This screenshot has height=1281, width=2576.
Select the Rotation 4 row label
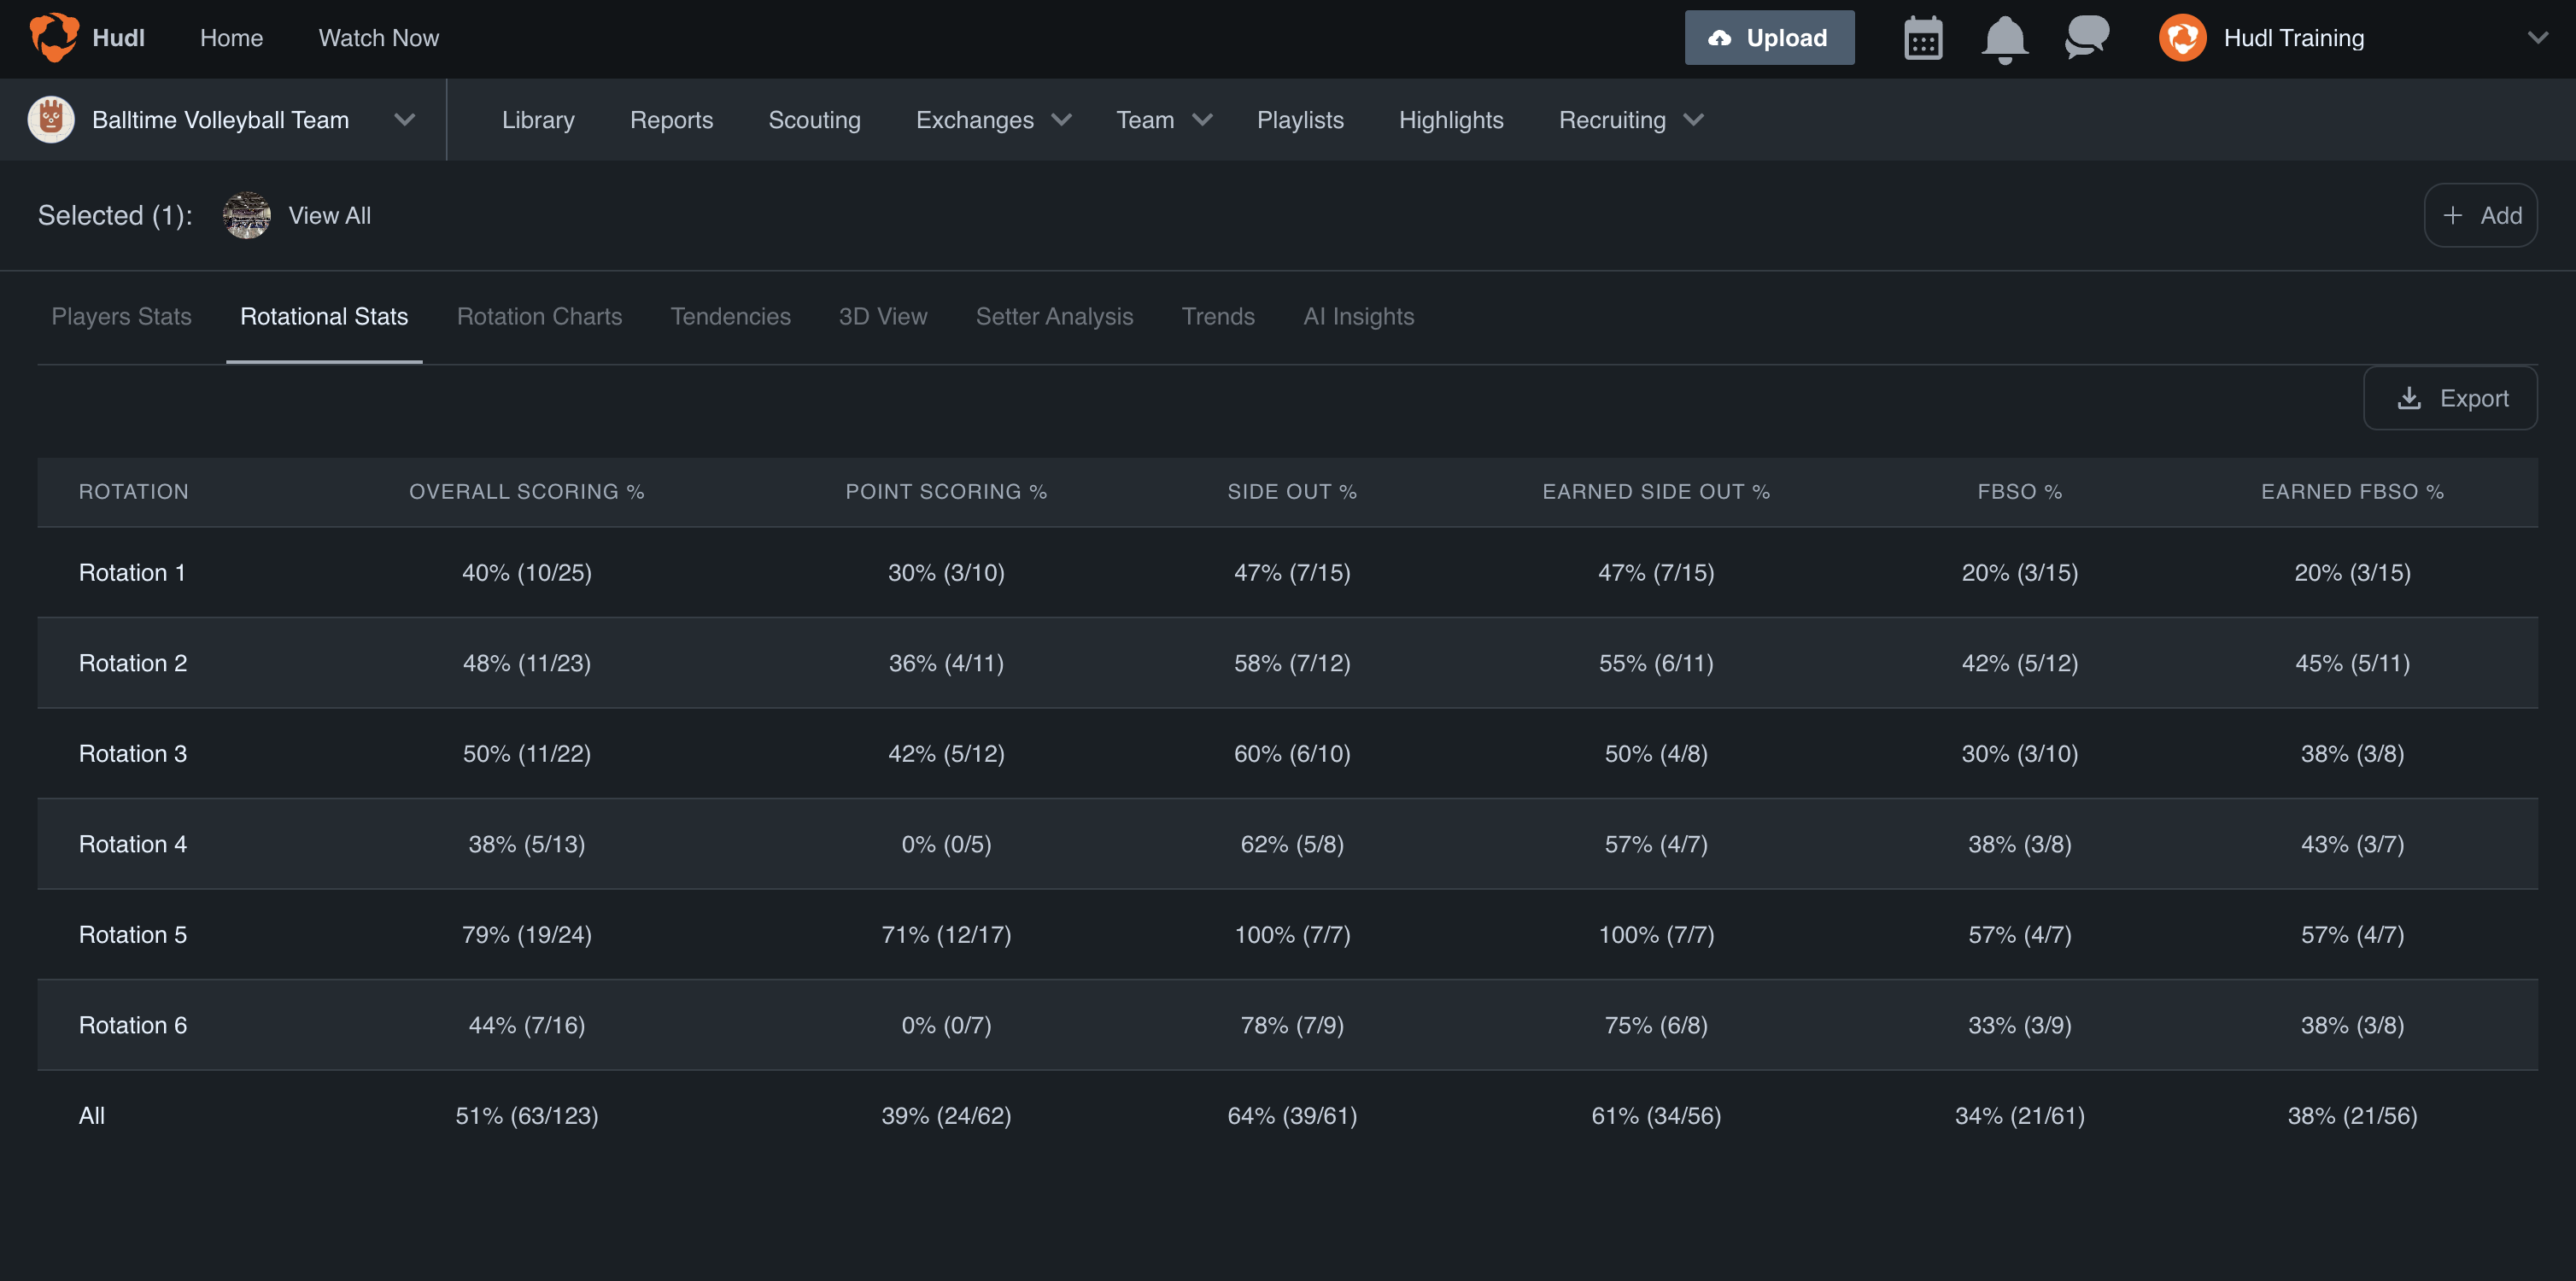(133, 844)
